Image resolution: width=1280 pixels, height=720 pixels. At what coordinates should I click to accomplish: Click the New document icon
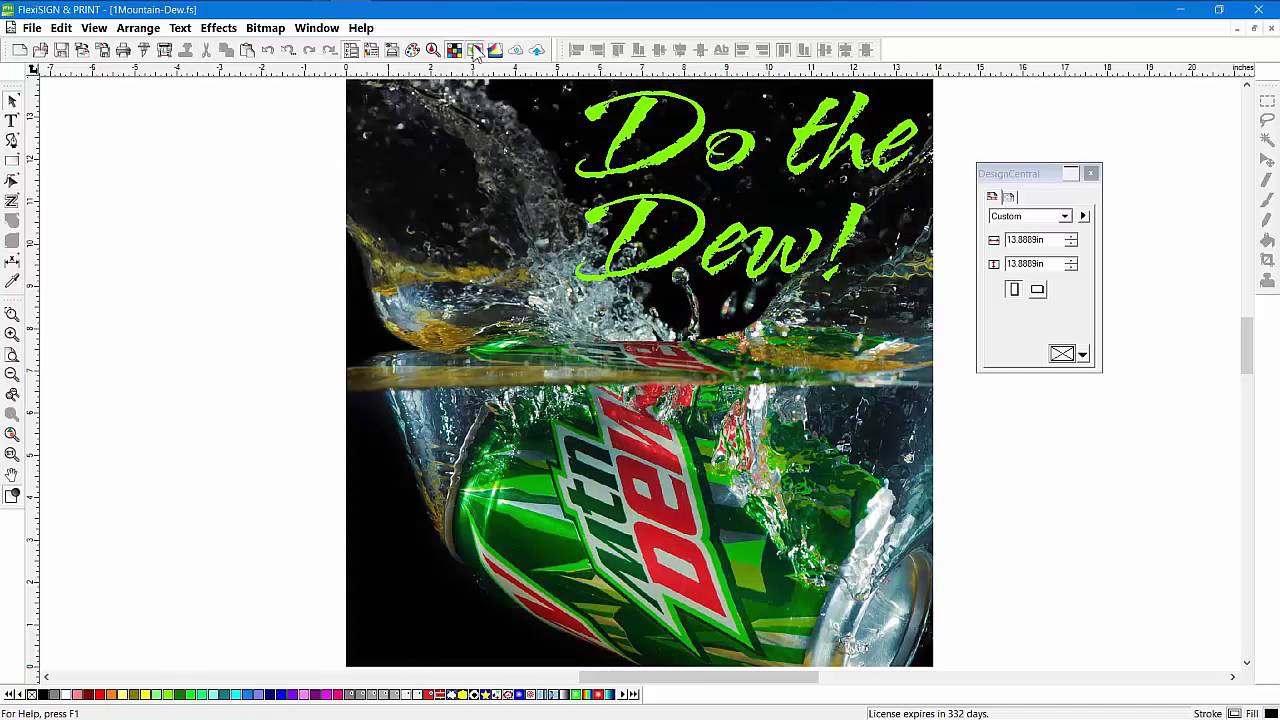(x=20, y=50)
